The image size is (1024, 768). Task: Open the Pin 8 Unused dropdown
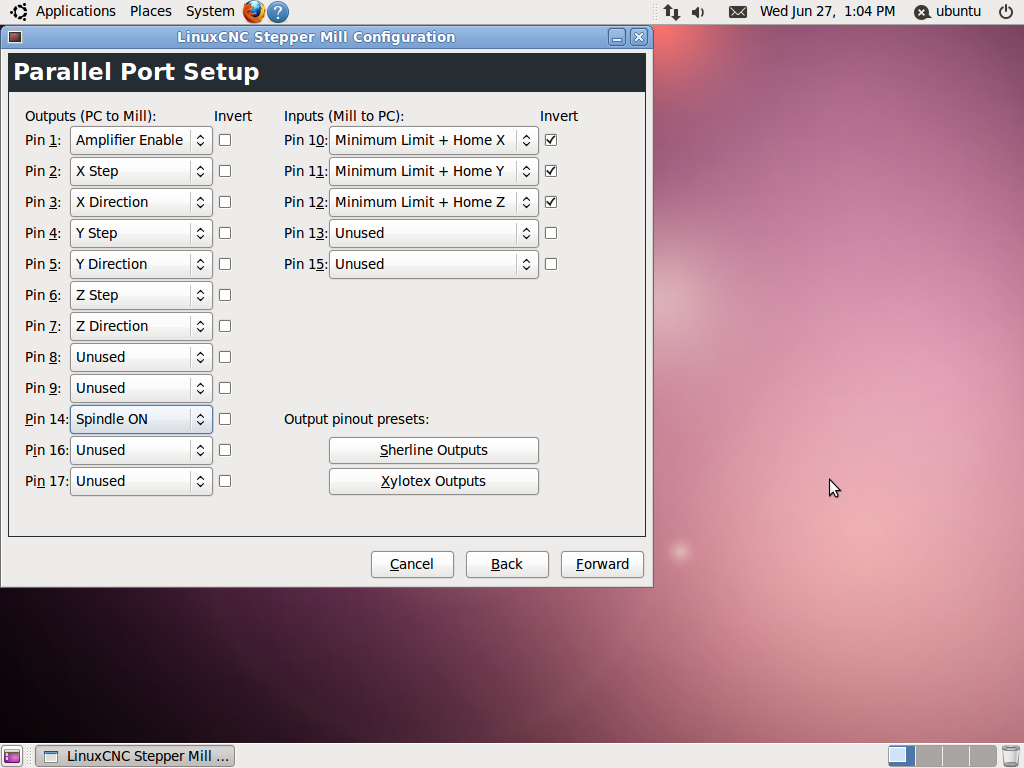141,357
